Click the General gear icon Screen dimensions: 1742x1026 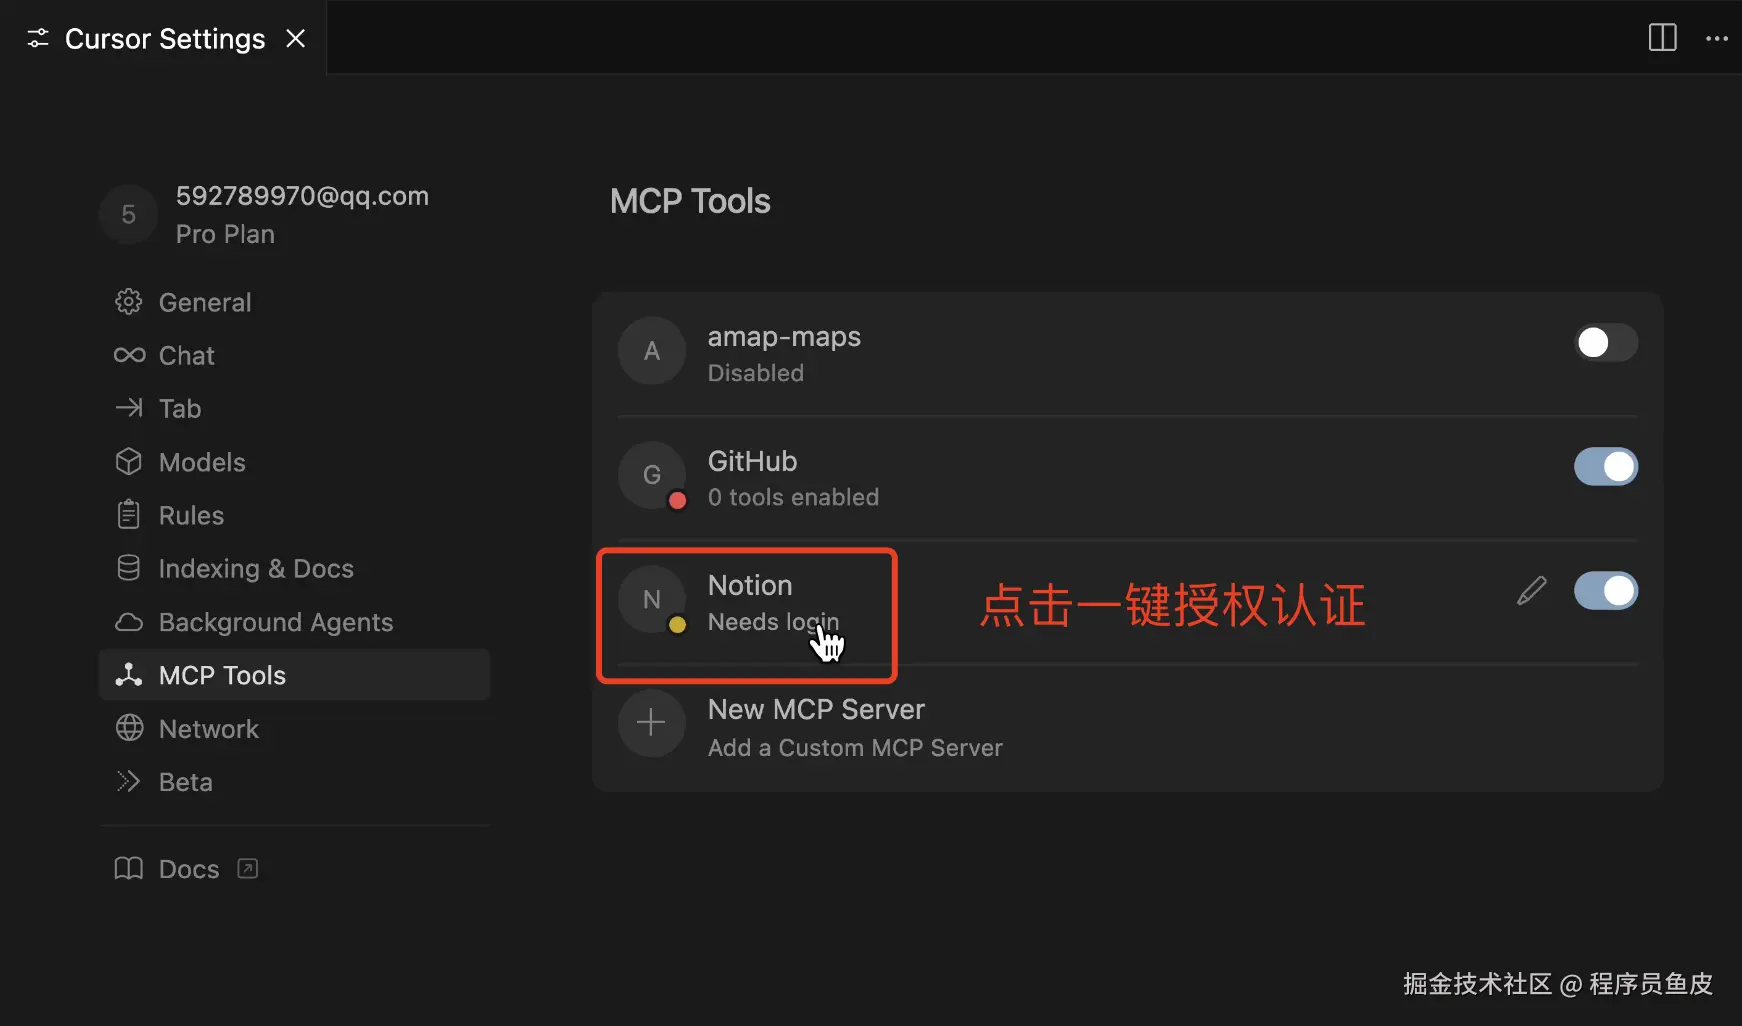(x=129, y=302)
